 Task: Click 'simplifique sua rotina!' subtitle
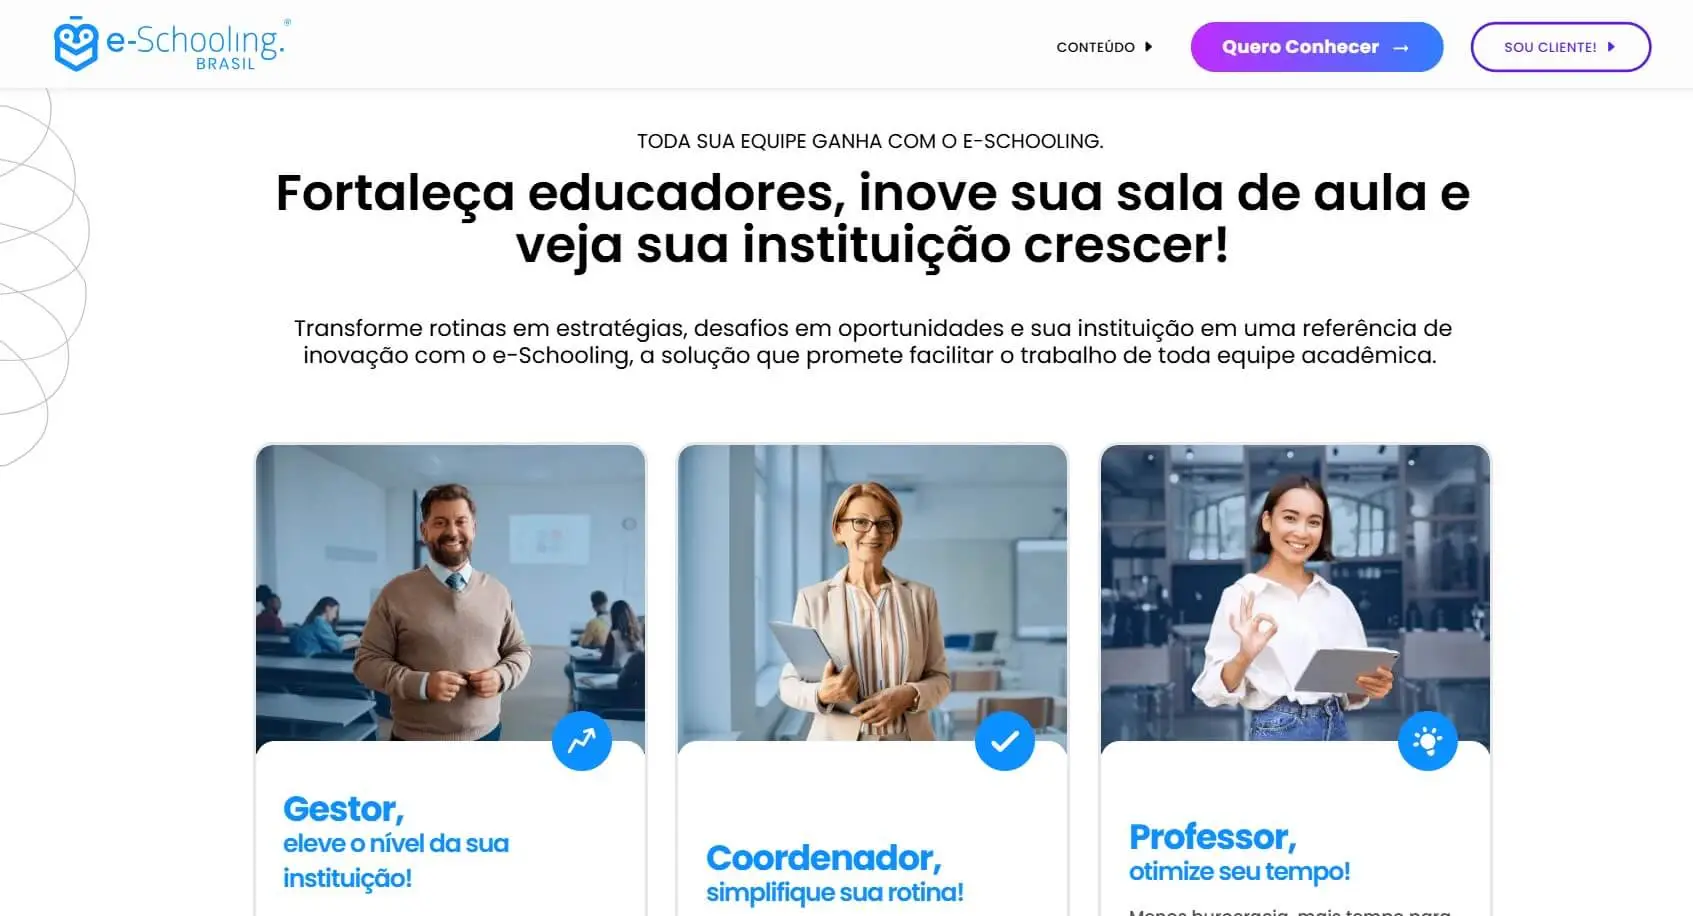click(x=835, y=892)
